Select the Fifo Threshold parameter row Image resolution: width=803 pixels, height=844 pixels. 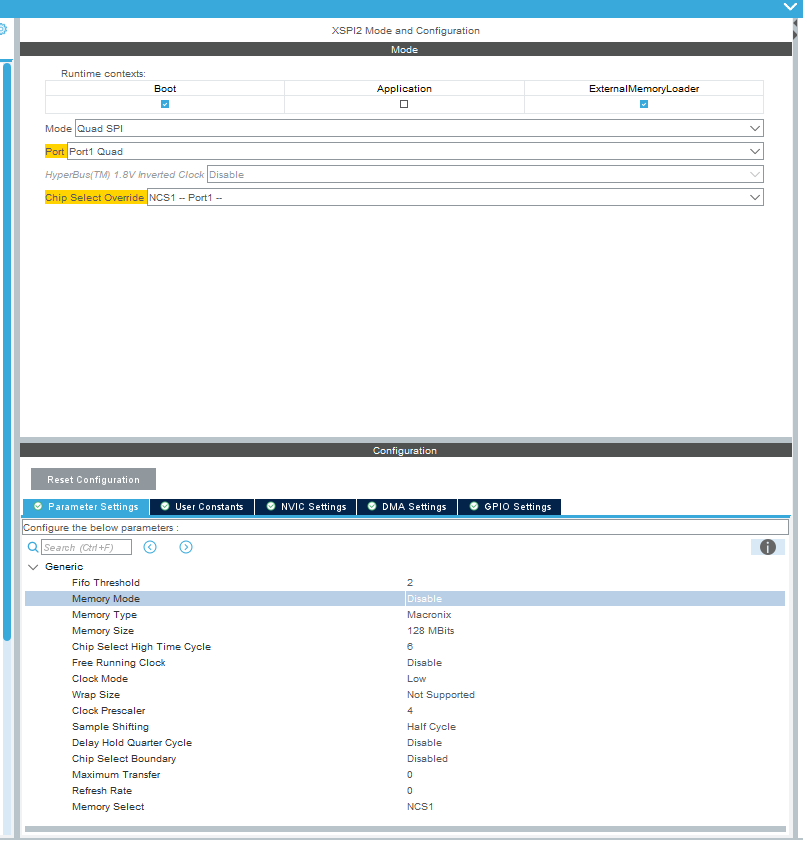pyautogui.click(x=405, y=582)
